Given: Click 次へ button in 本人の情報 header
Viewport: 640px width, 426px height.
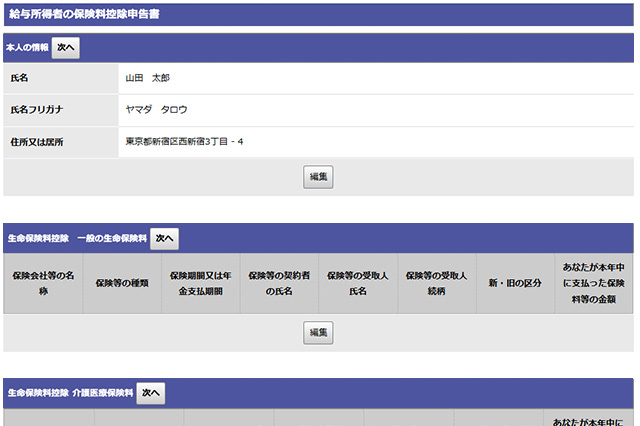Looking at the screenshot, I should click(x=65, y=47).
